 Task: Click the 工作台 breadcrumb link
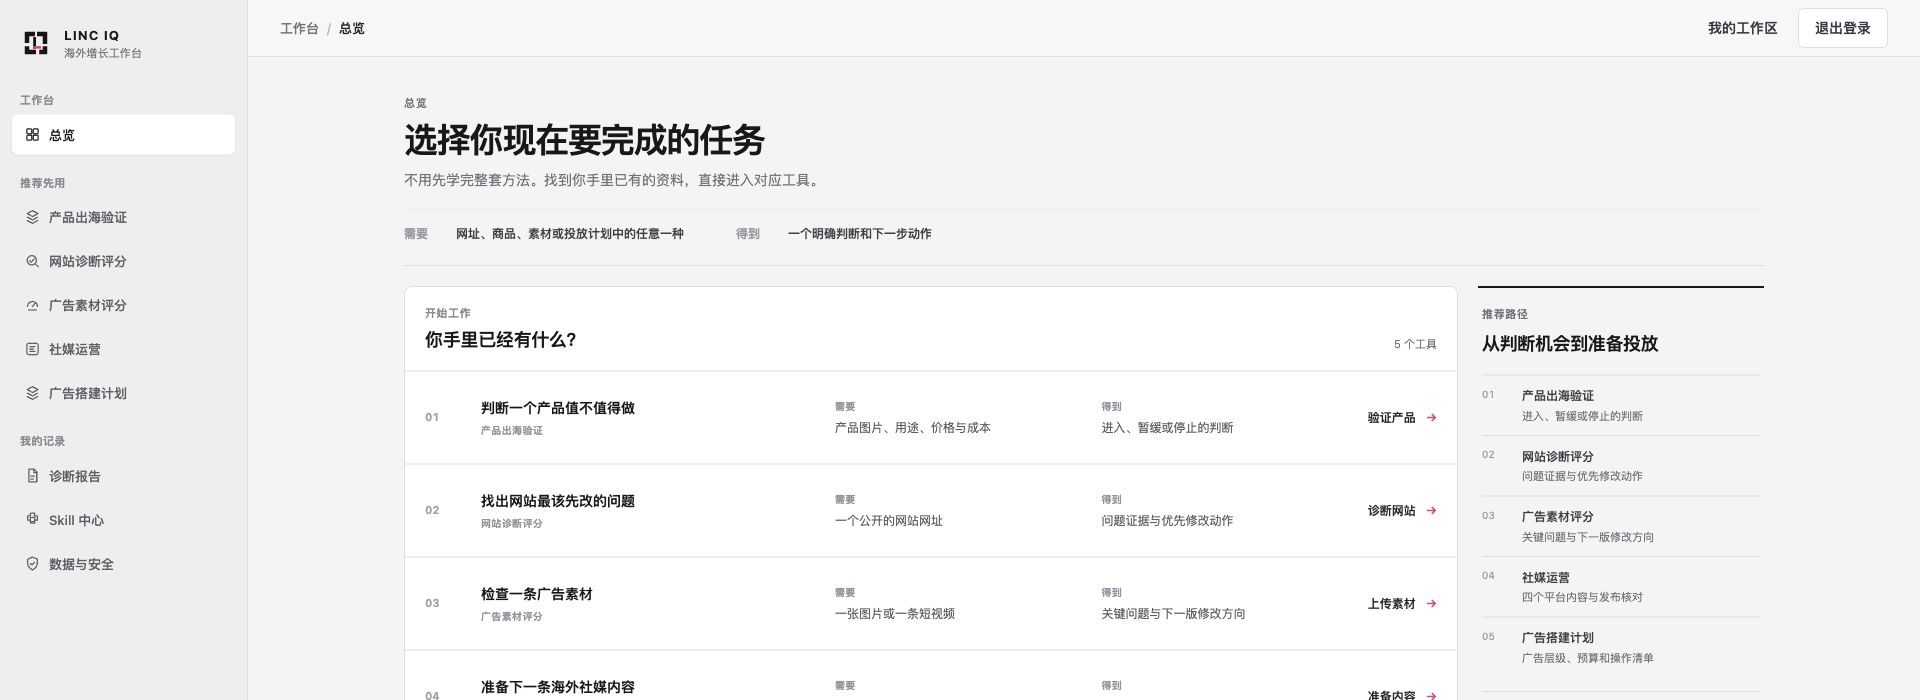(x=299, y=28)
